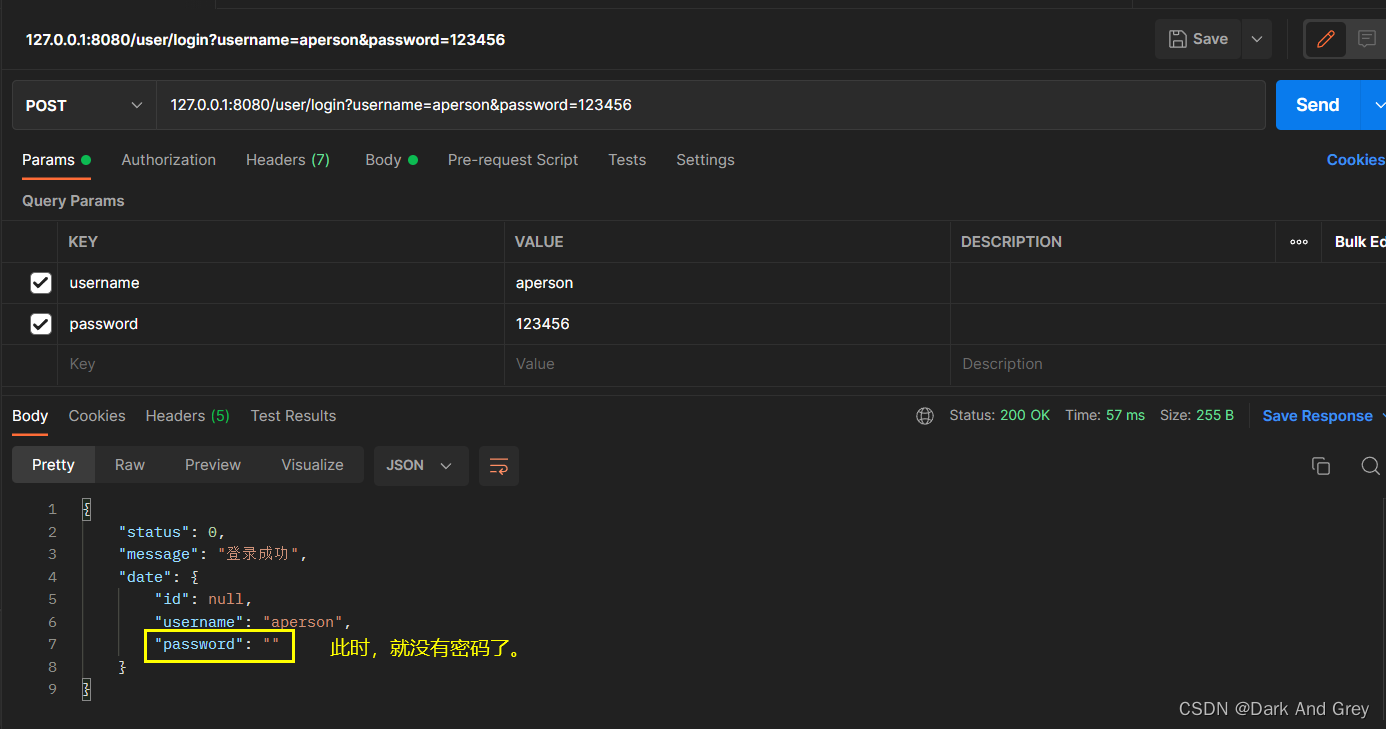Open the request Headers (7) tab

click(x=288, y=160)
